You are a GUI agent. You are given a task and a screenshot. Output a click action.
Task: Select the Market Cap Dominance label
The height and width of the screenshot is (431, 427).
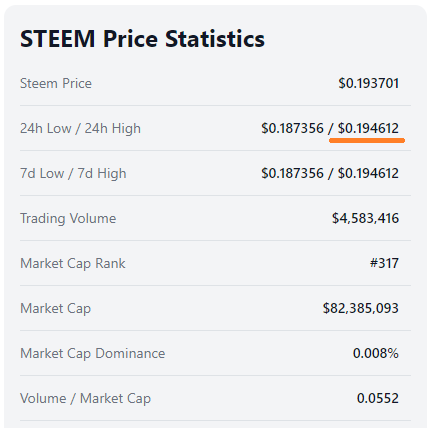(x=92, y=354)
